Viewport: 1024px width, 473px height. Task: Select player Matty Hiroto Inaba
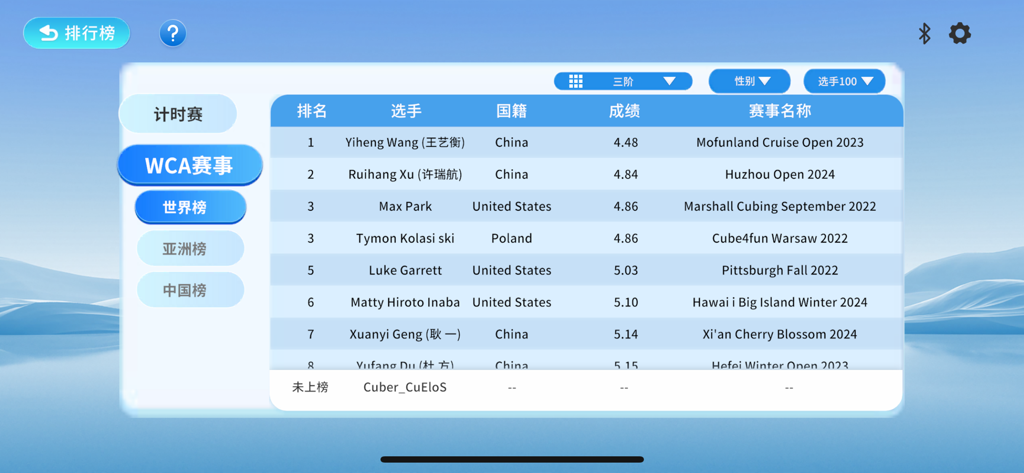tap(405, 302)
